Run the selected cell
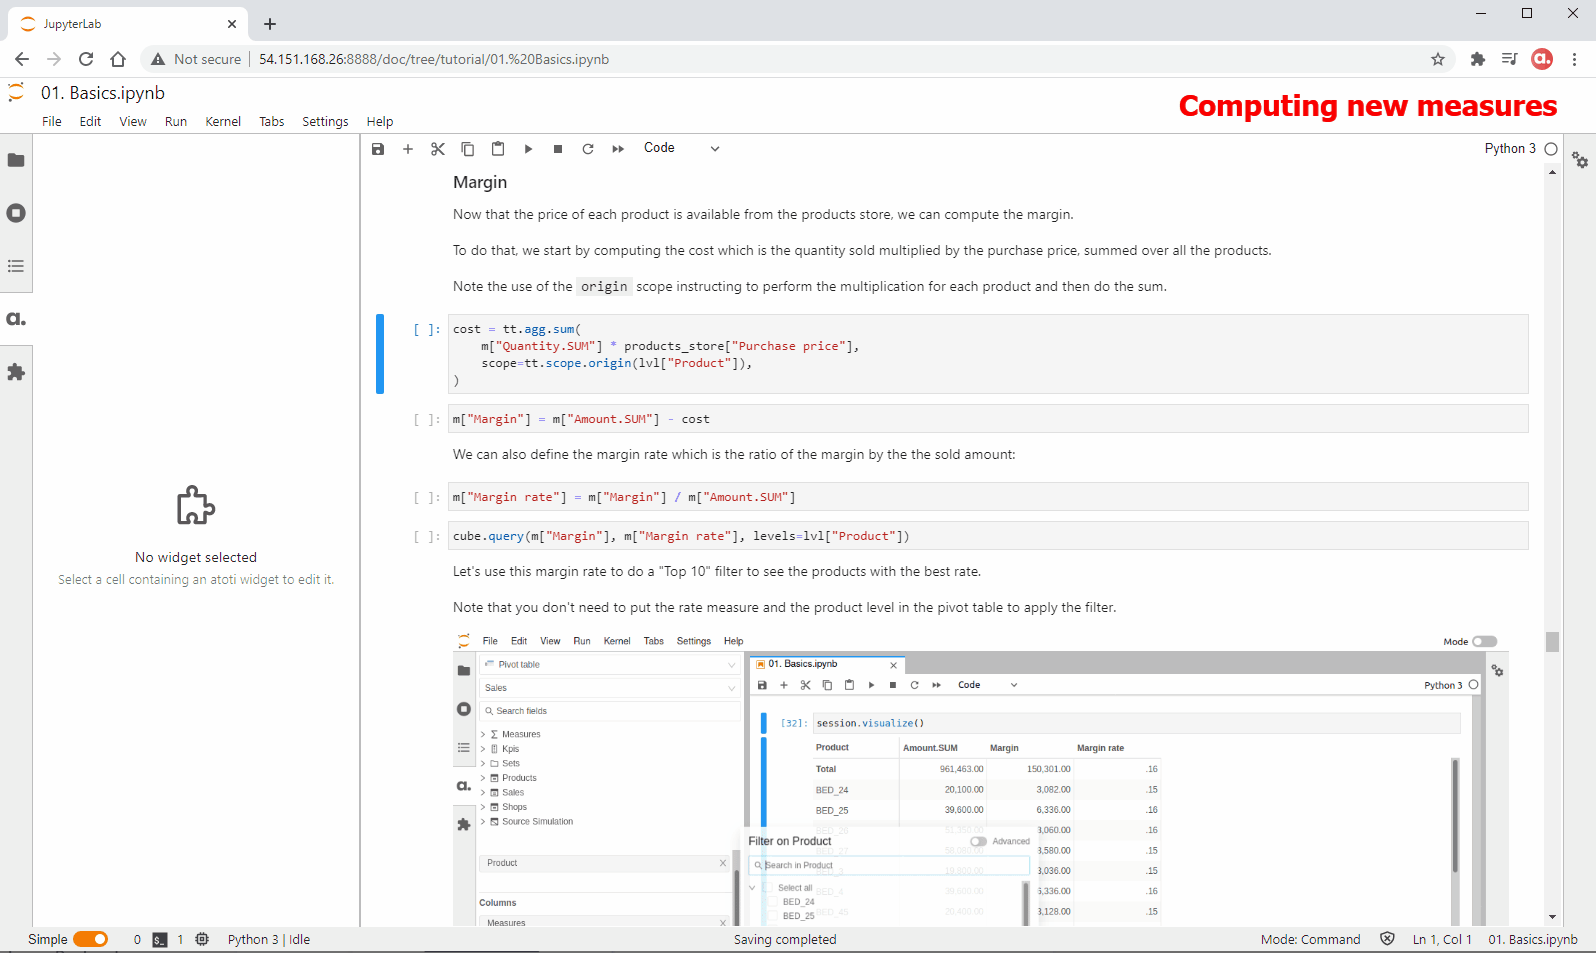This screenshot has height=953, width=1596. 528,149
